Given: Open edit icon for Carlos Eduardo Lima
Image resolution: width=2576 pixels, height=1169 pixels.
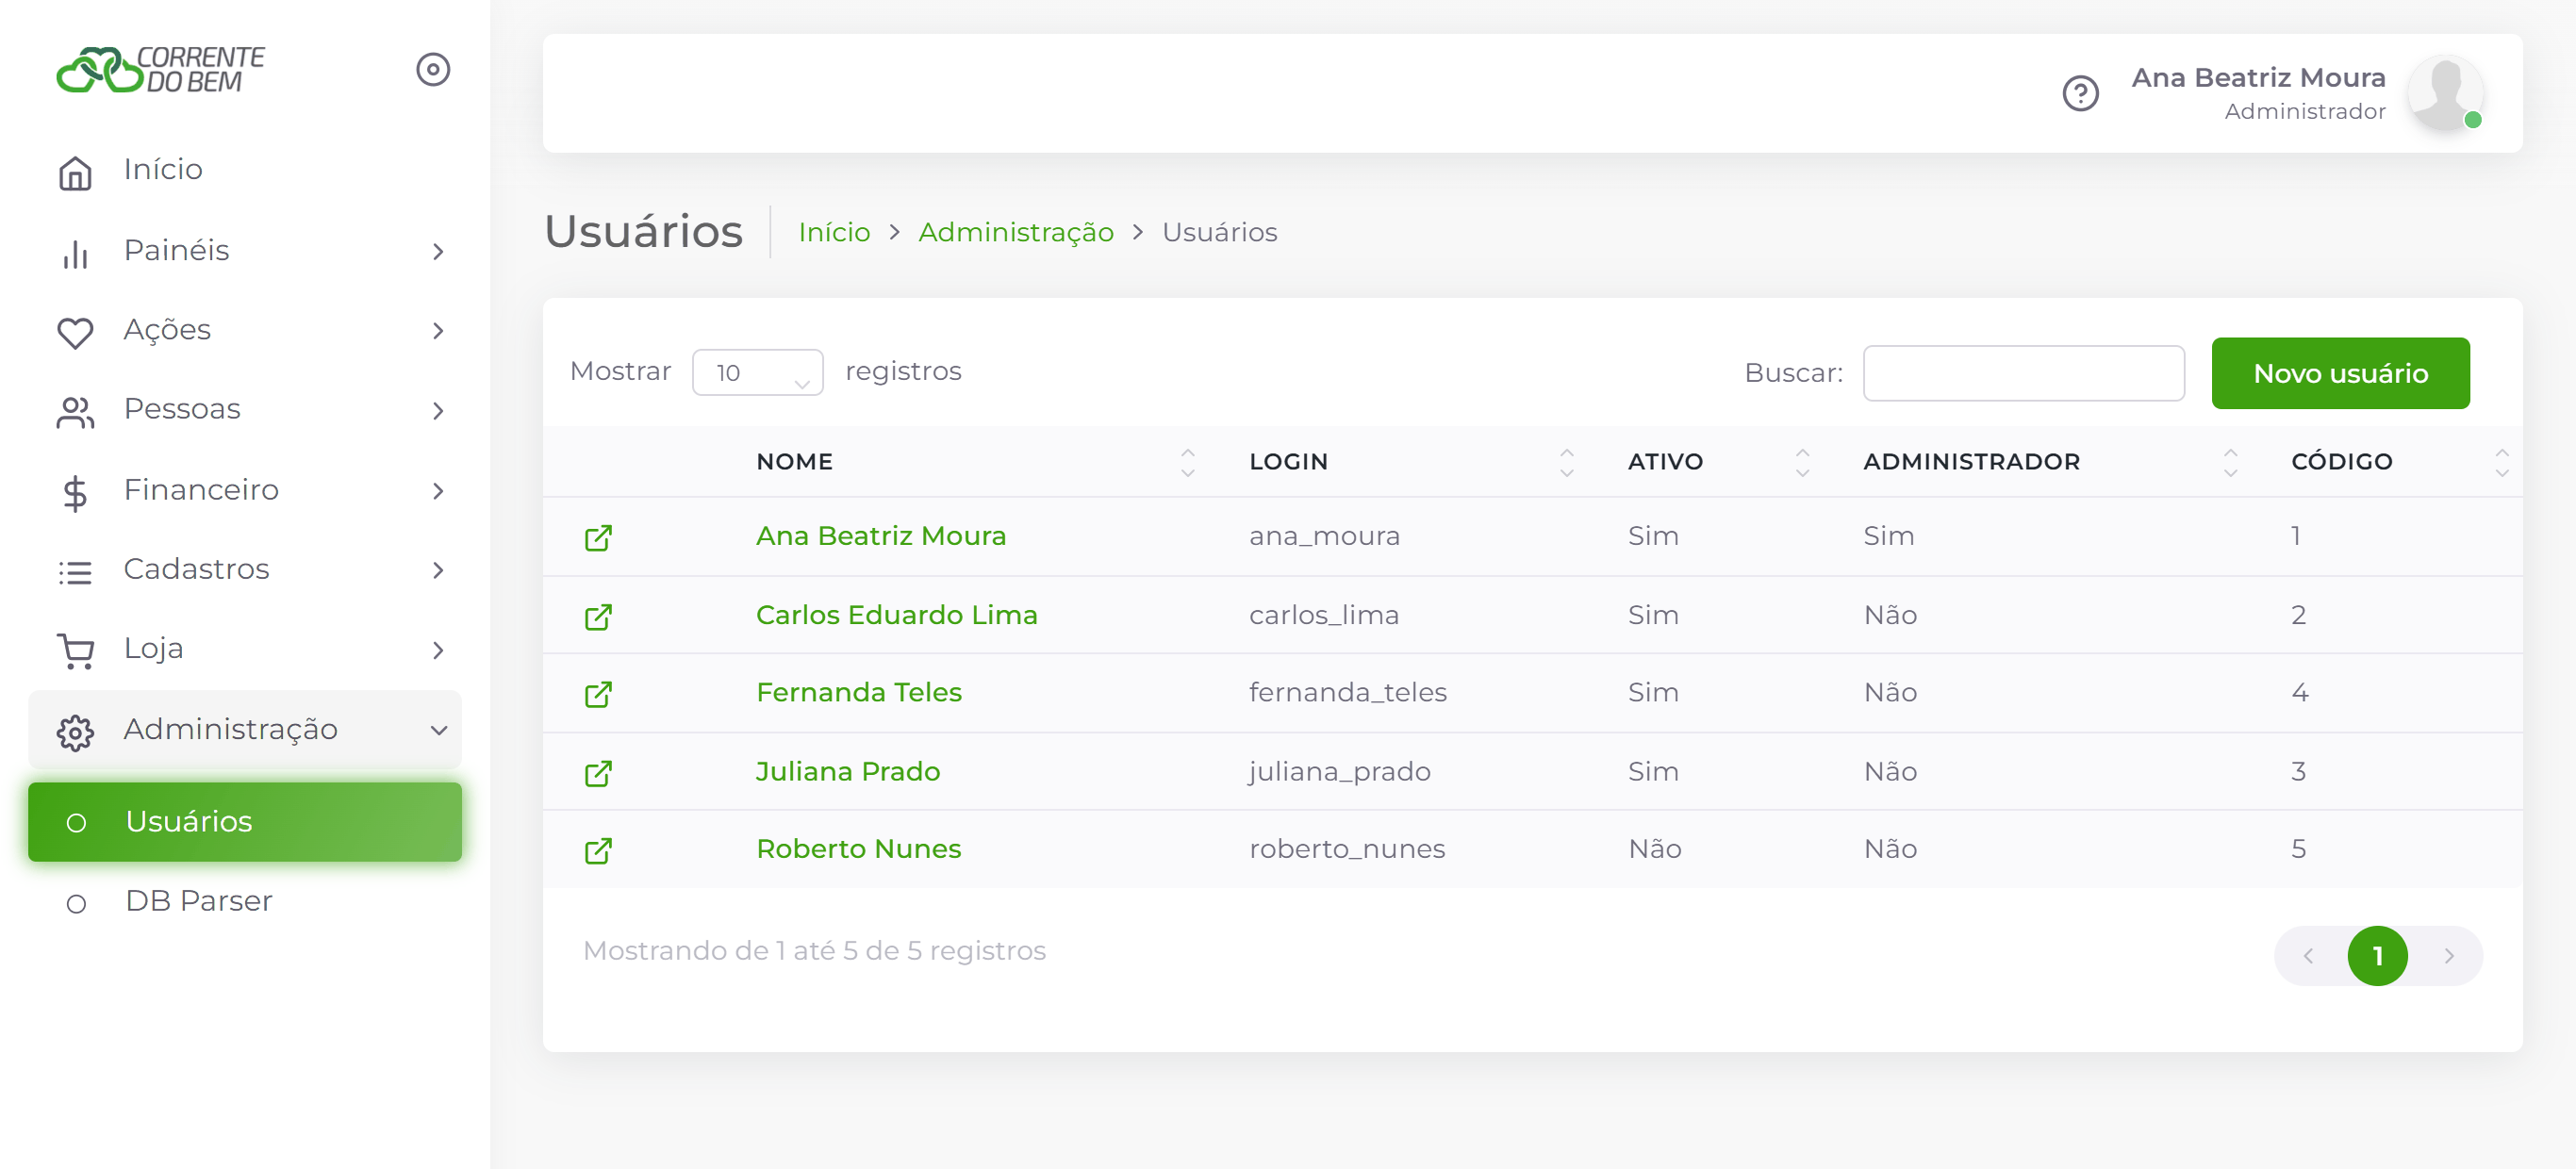Looking at the screenshot, I should click(598, 616).
